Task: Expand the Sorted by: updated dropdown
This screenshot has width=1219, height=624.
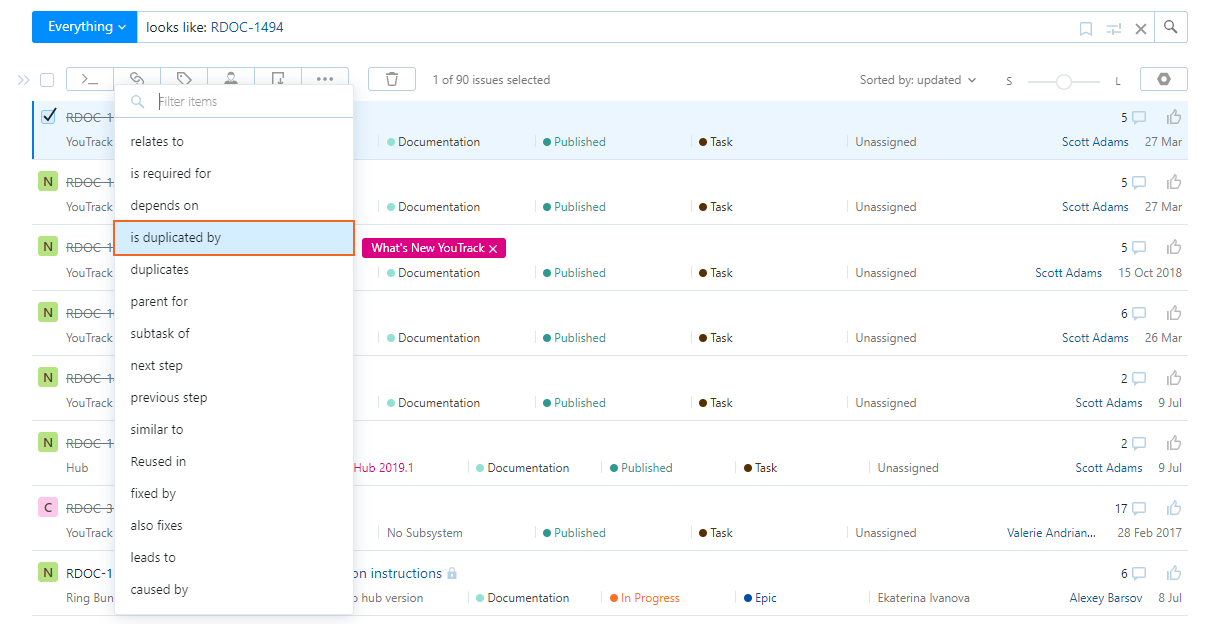Action: coord(918,80)
